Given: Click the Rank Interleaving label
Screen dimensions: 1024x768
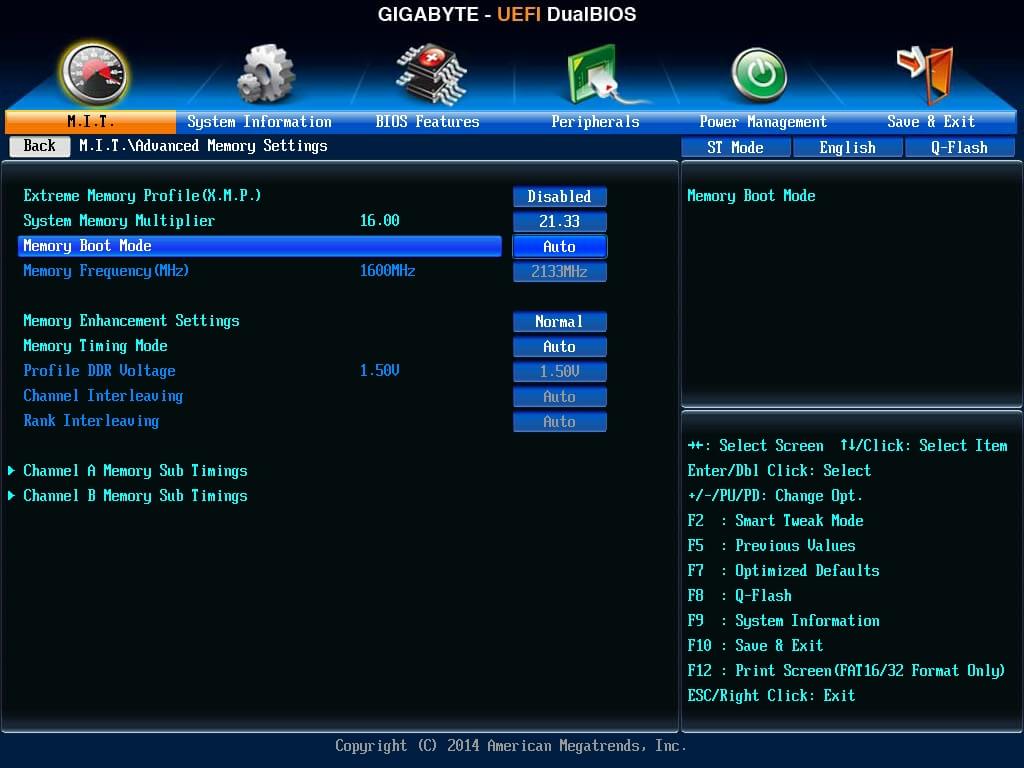Looking at the screenshot, I should (x=91, y=421).
